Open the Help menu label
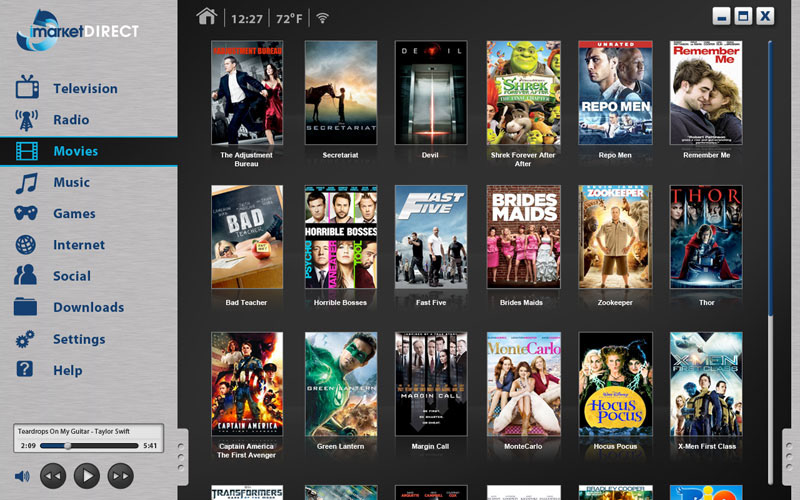 tap(68, 370)
